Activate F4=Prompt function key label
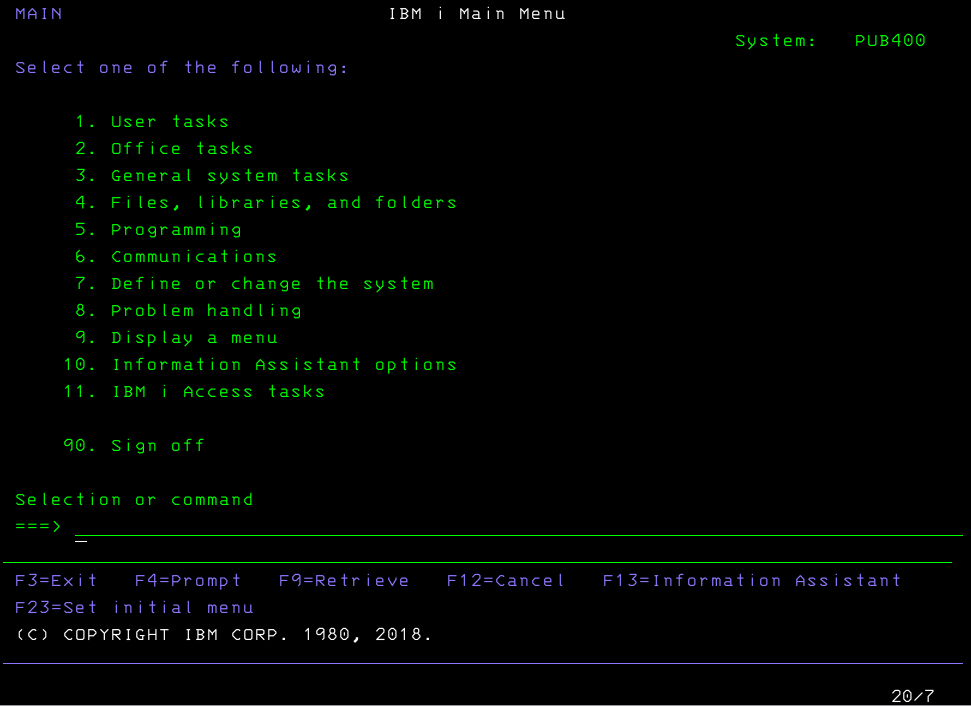The image size is (971, 707). [188, 581]
